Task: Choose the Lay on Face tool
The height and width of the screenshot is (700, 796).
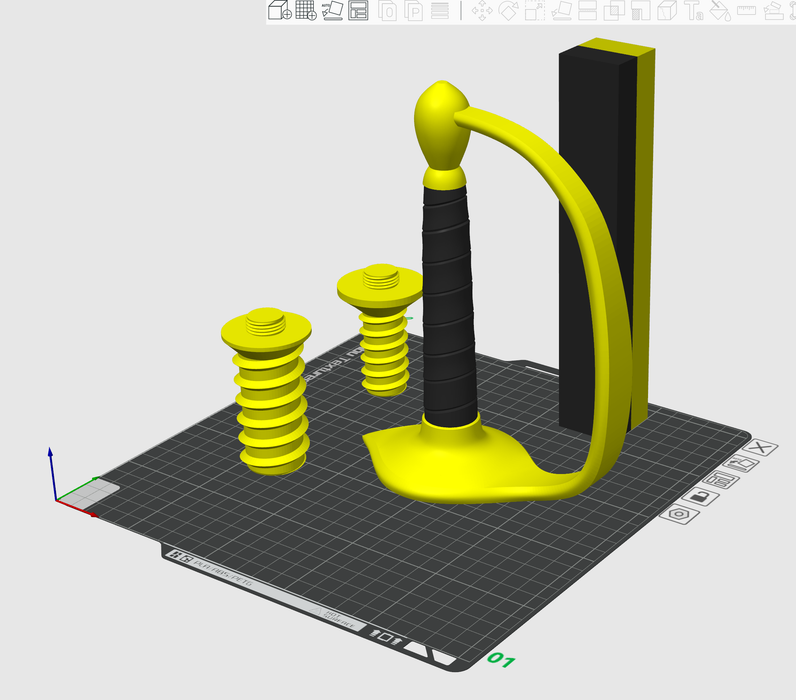Action: point(561,11)
